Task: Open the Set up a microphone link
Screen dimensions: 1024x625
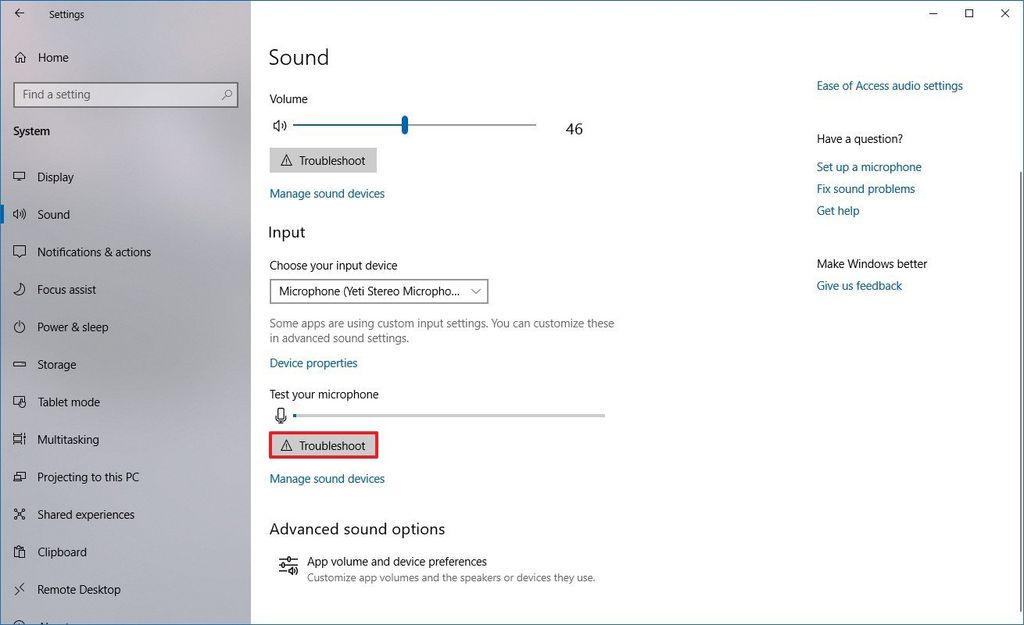Action: 869,166
